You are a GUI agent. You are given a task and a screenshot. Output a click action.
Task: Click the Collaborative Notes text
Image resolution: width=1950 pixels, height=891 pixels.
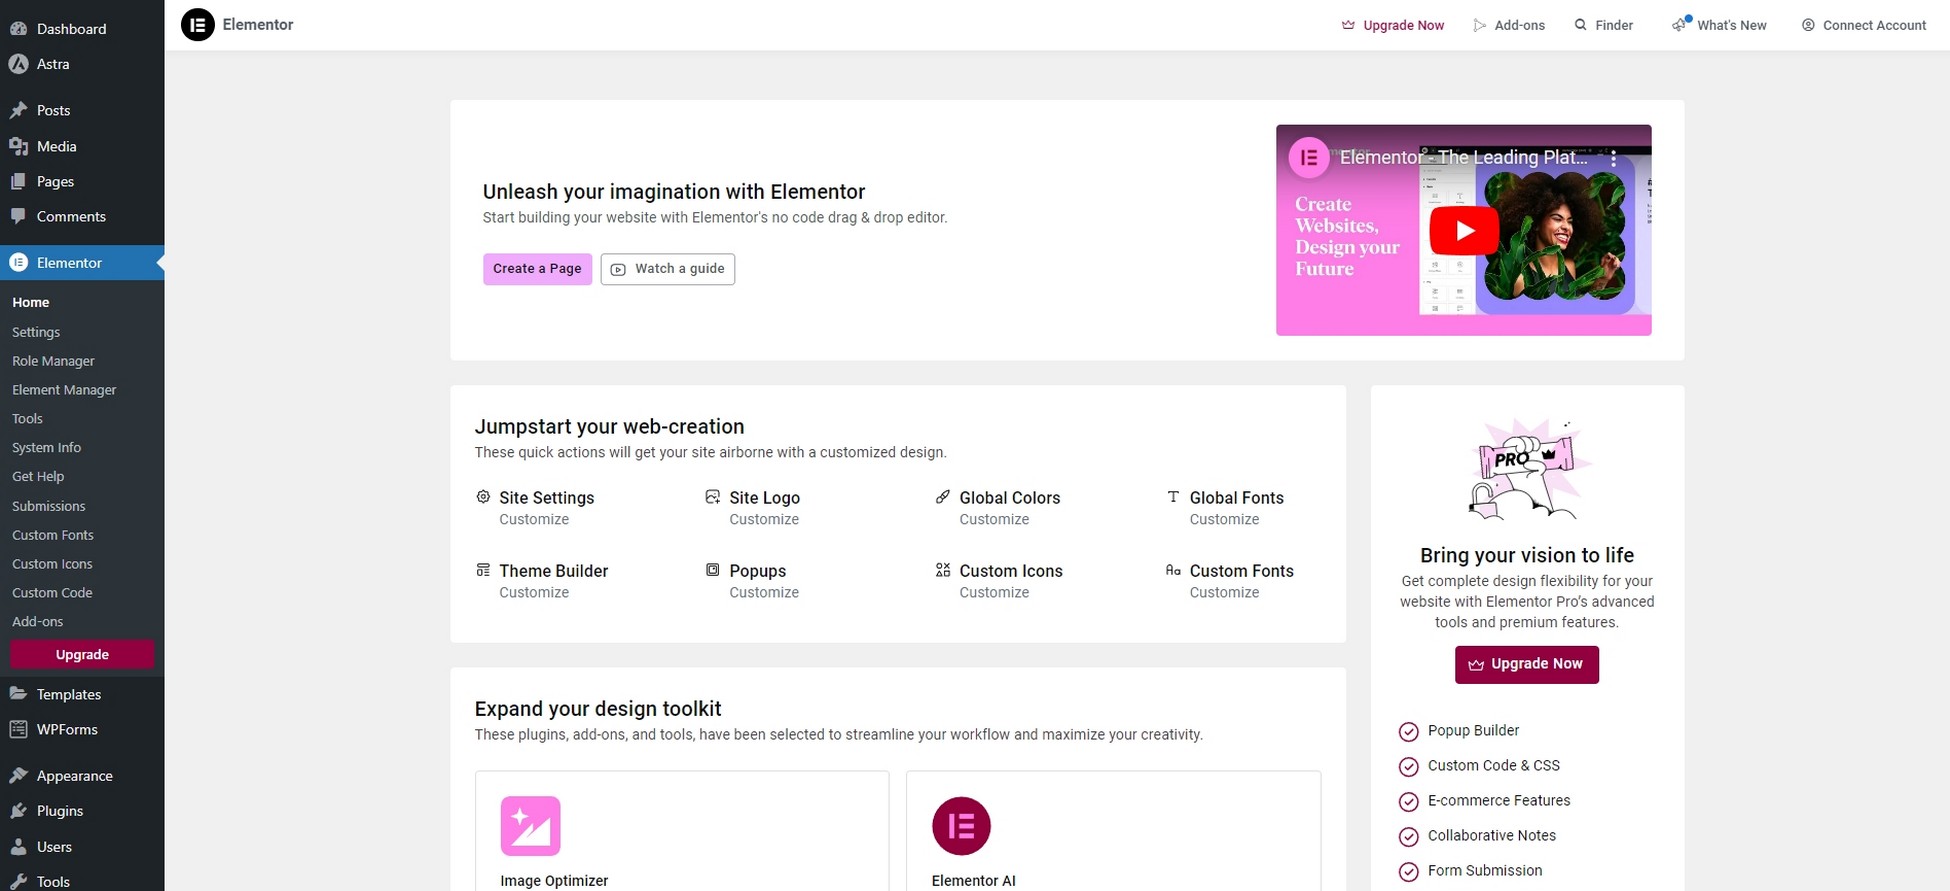point(1491,835)
